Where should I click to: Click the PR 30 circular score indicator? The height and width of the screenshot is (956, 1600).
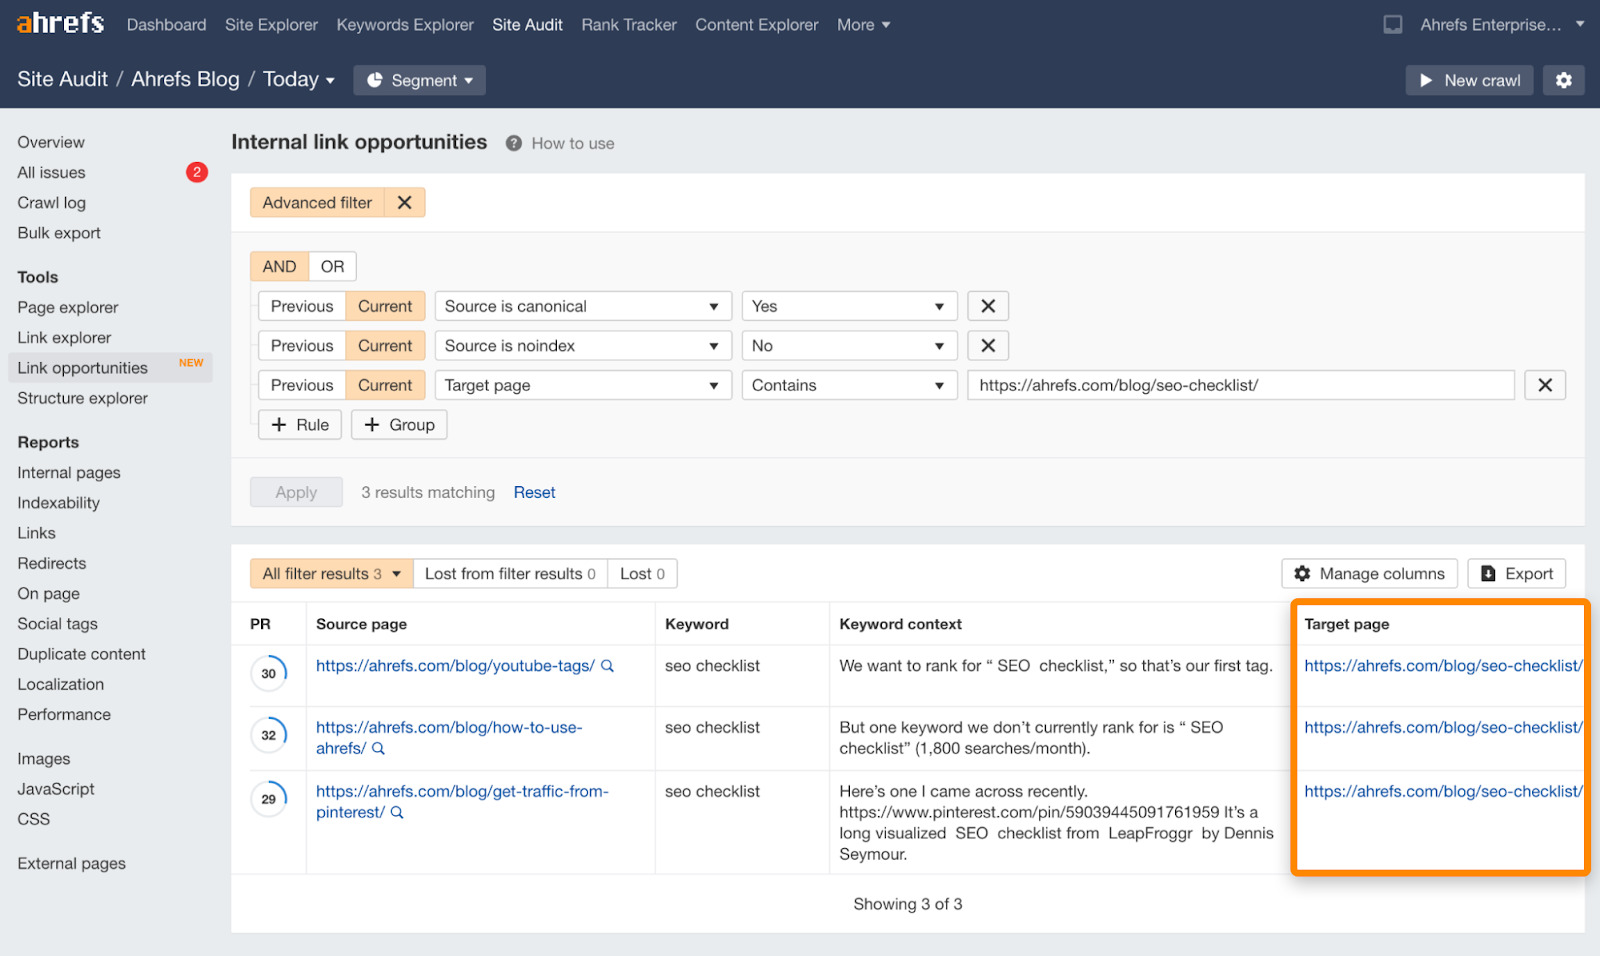click(x=268, y=674)
